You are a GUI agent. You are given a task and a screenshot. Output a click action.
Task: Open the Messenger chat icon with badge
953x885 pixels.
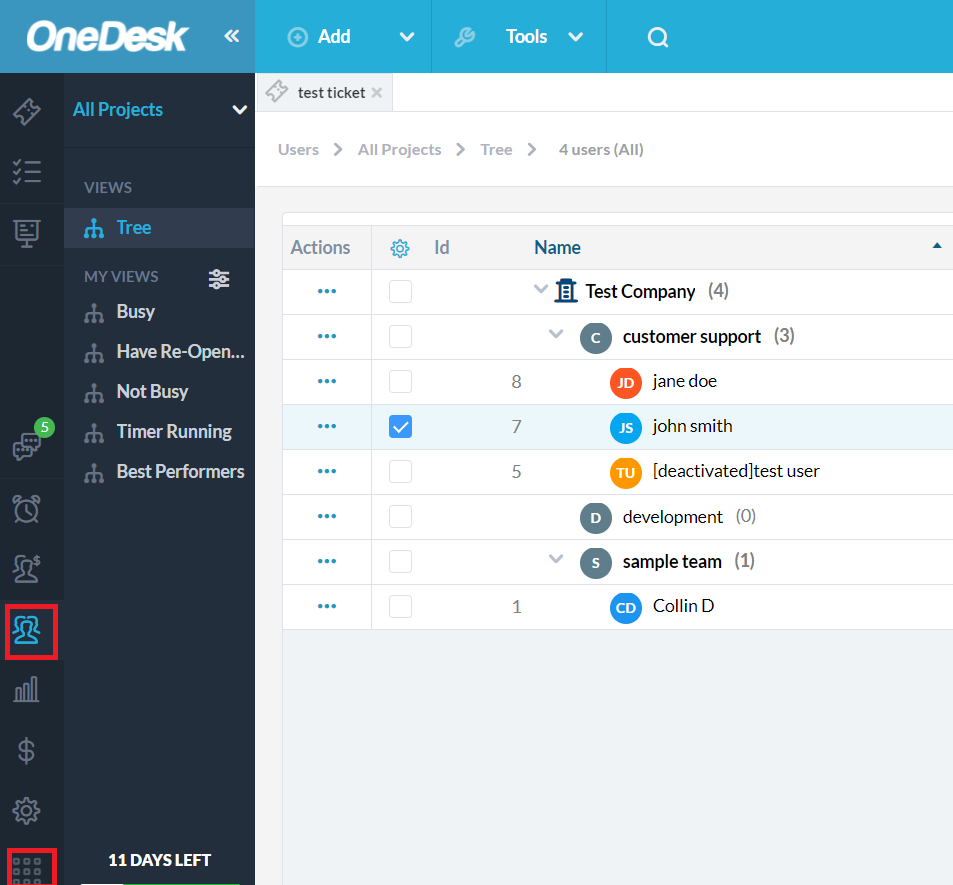(27, 446)
